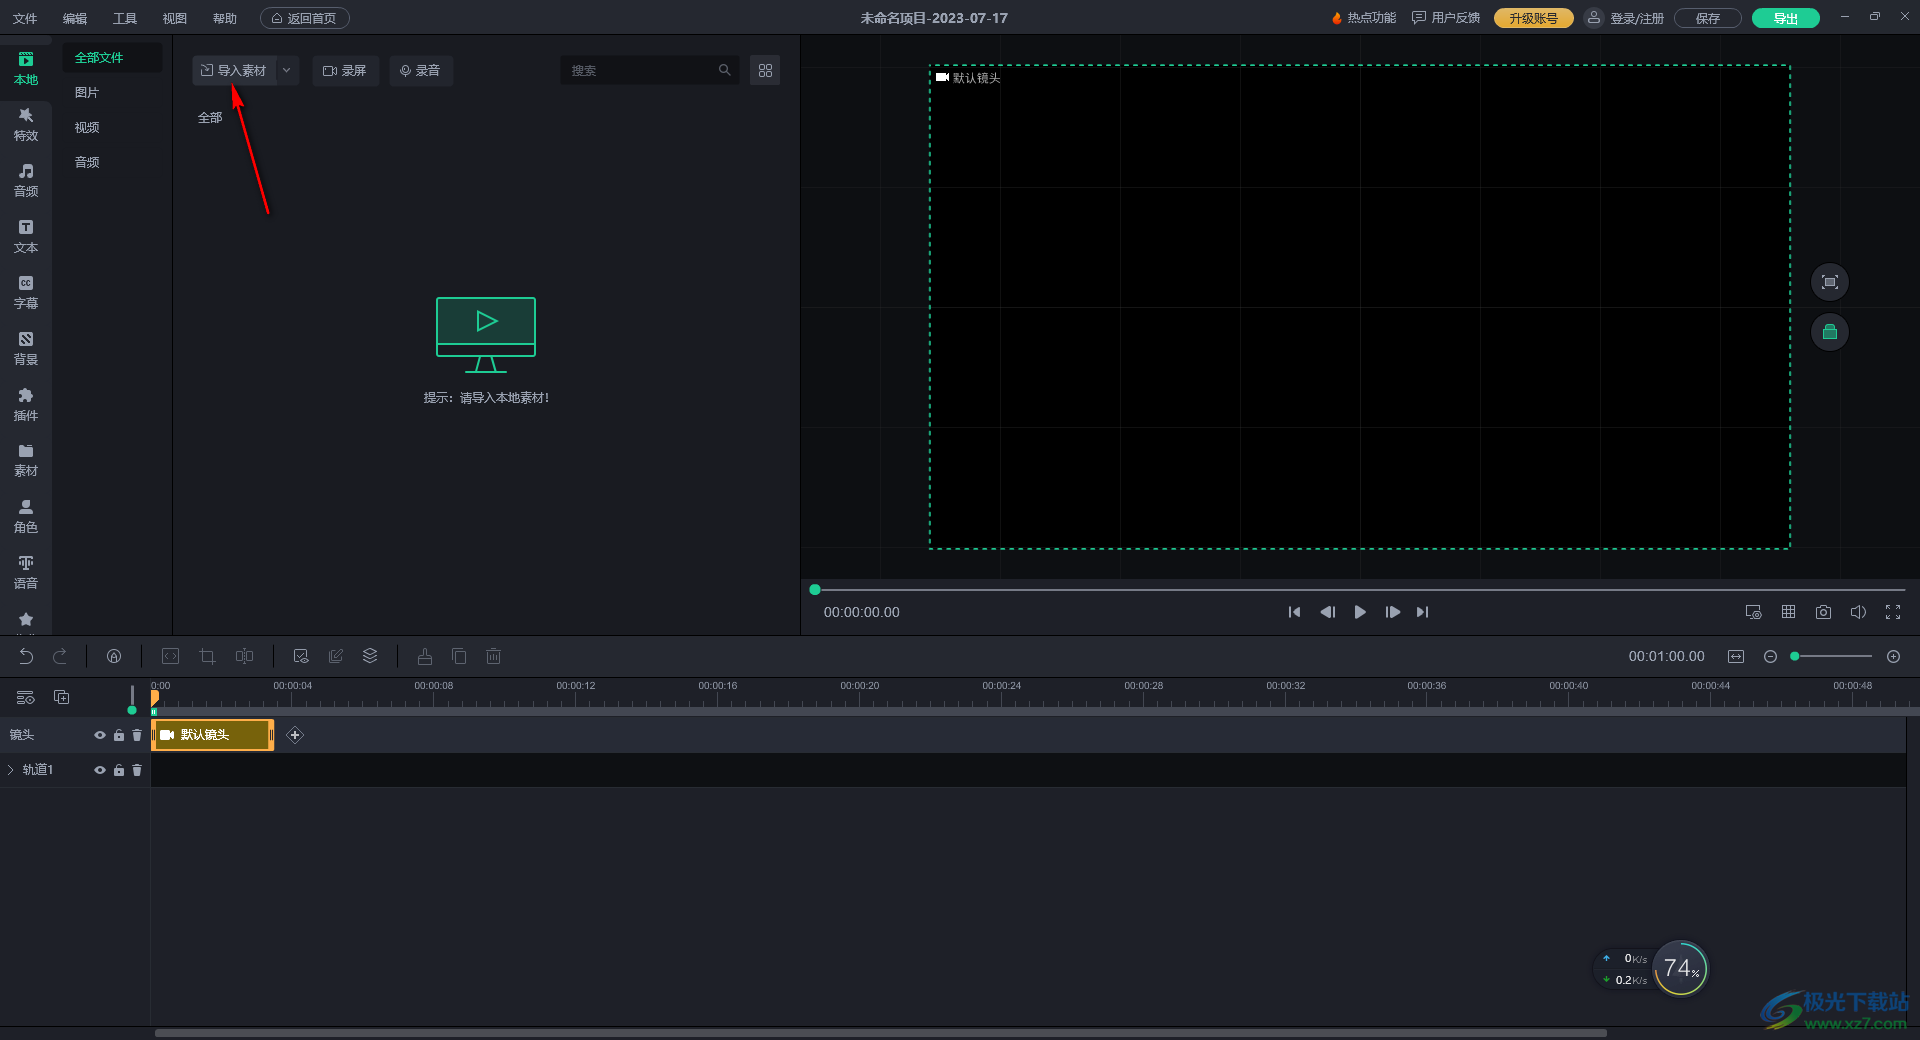Open the 工具 menu

point(125,18)
